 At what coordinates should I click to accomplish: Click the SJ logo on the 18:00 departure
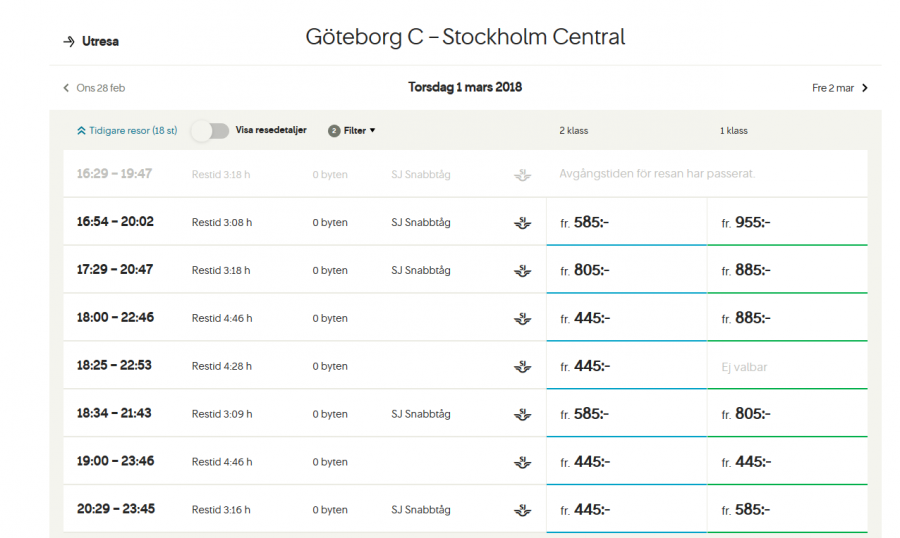coord(522,319)
